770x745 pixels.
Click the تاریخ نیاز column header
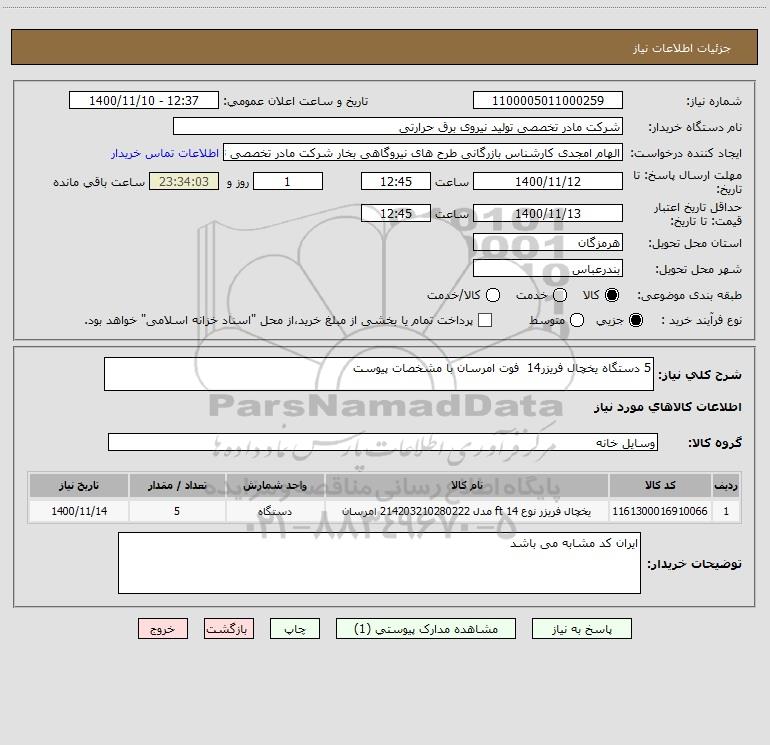coord(79,485)
